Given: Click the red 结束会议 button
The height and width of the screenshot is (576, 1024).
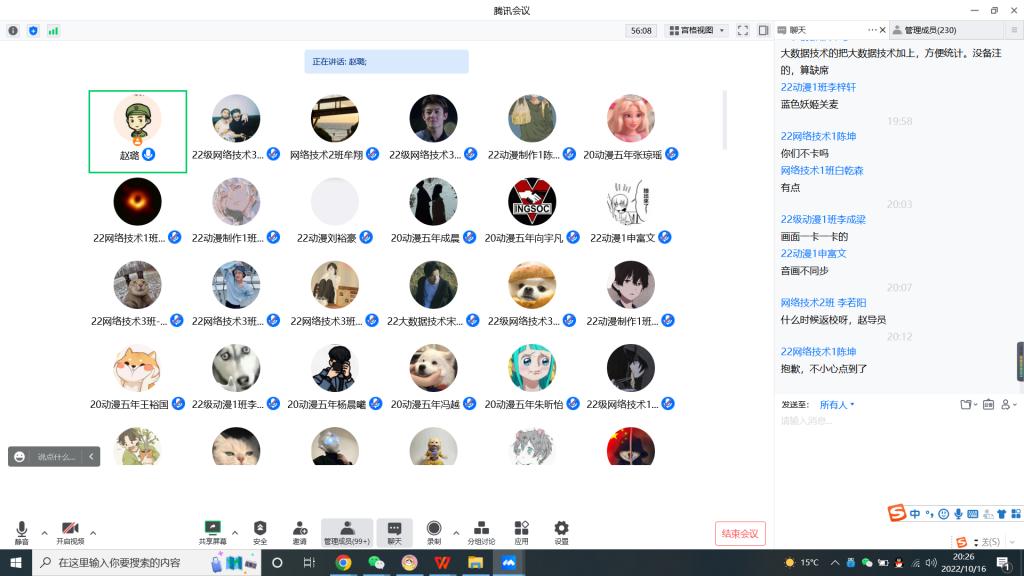Looking at the screenshot, I should [x=740, y=534].
